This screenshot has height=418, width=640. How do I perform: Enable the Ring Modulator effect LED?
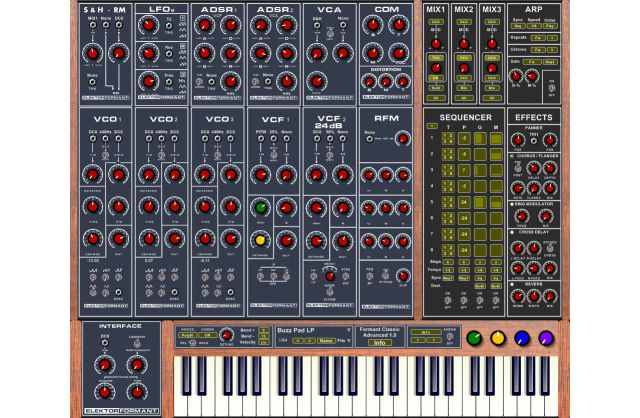point(512,204)
